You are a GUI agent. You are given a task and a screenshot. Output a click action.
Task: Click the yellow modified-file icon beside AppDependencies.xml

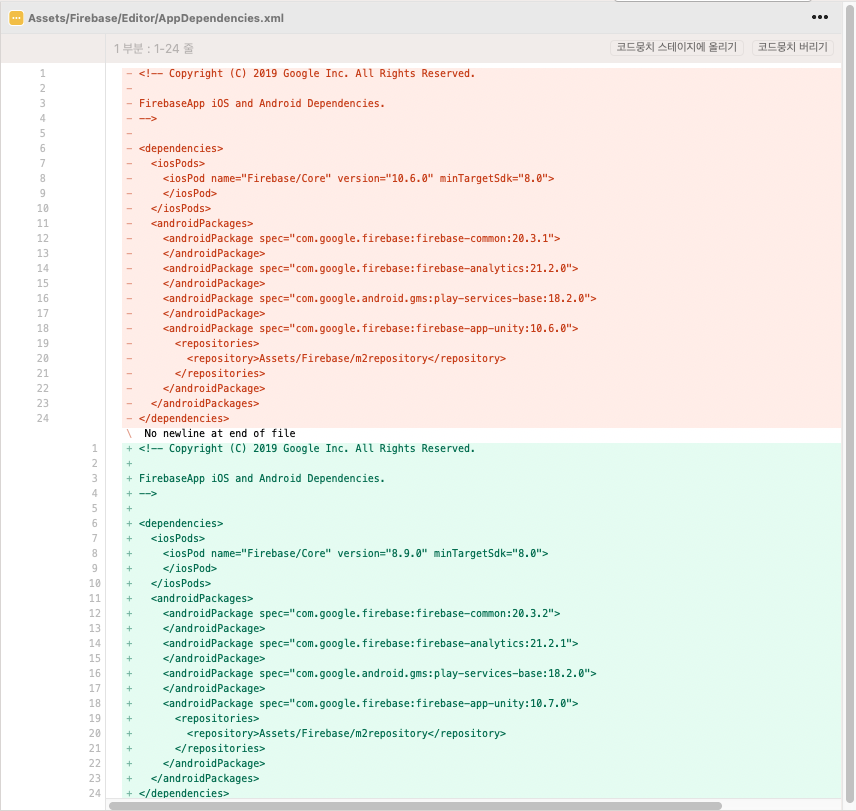(x=16, y=18)
